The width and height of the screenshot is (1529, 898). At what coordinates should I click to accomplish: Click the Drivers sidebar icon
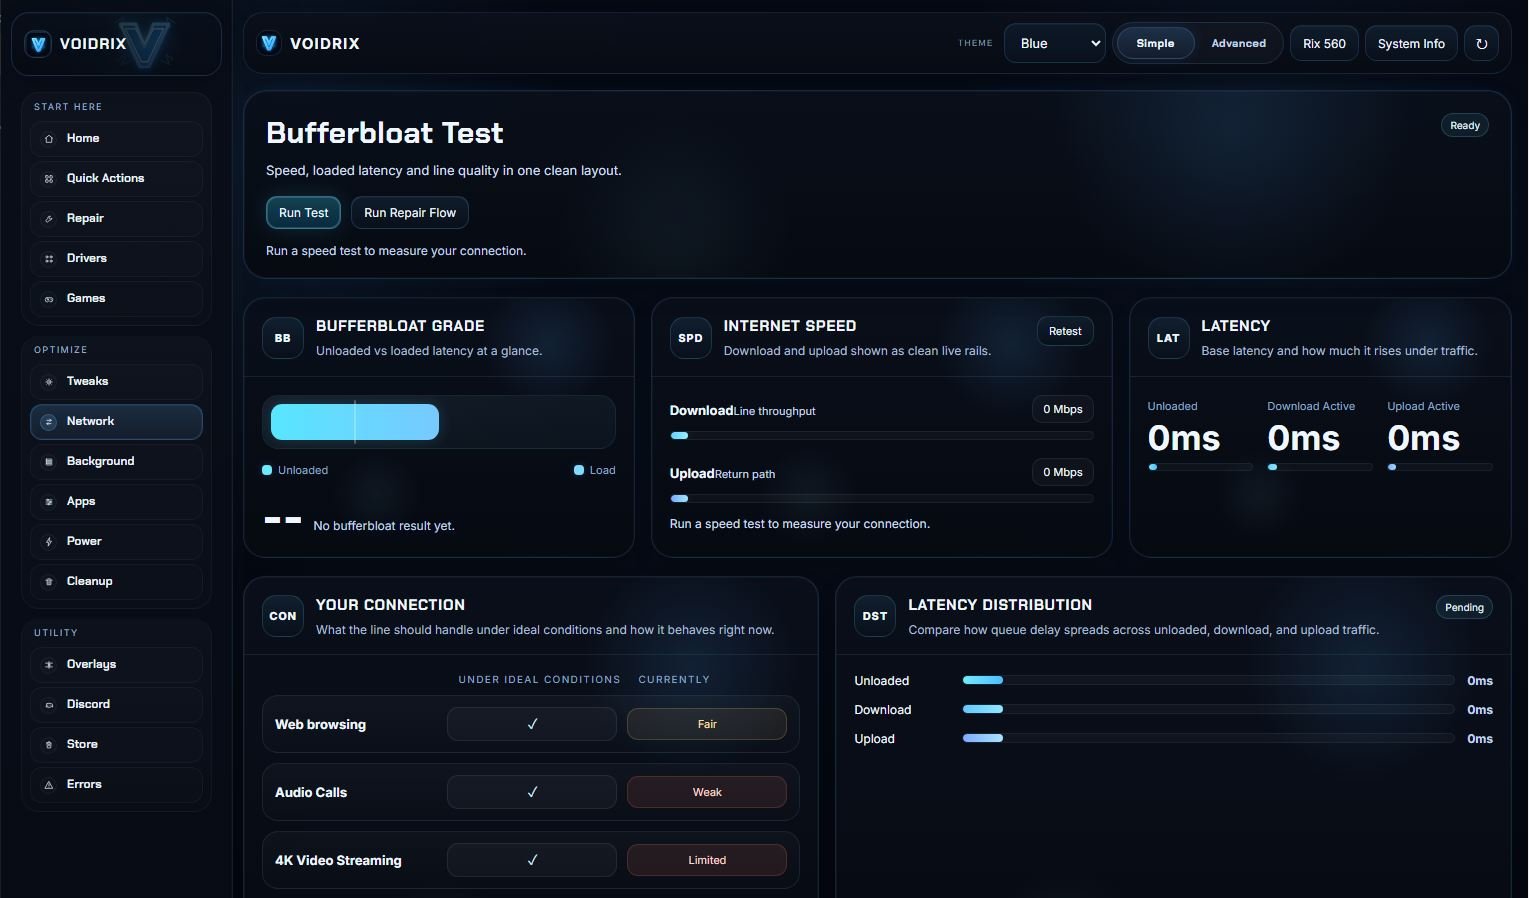tap(49, 259)
